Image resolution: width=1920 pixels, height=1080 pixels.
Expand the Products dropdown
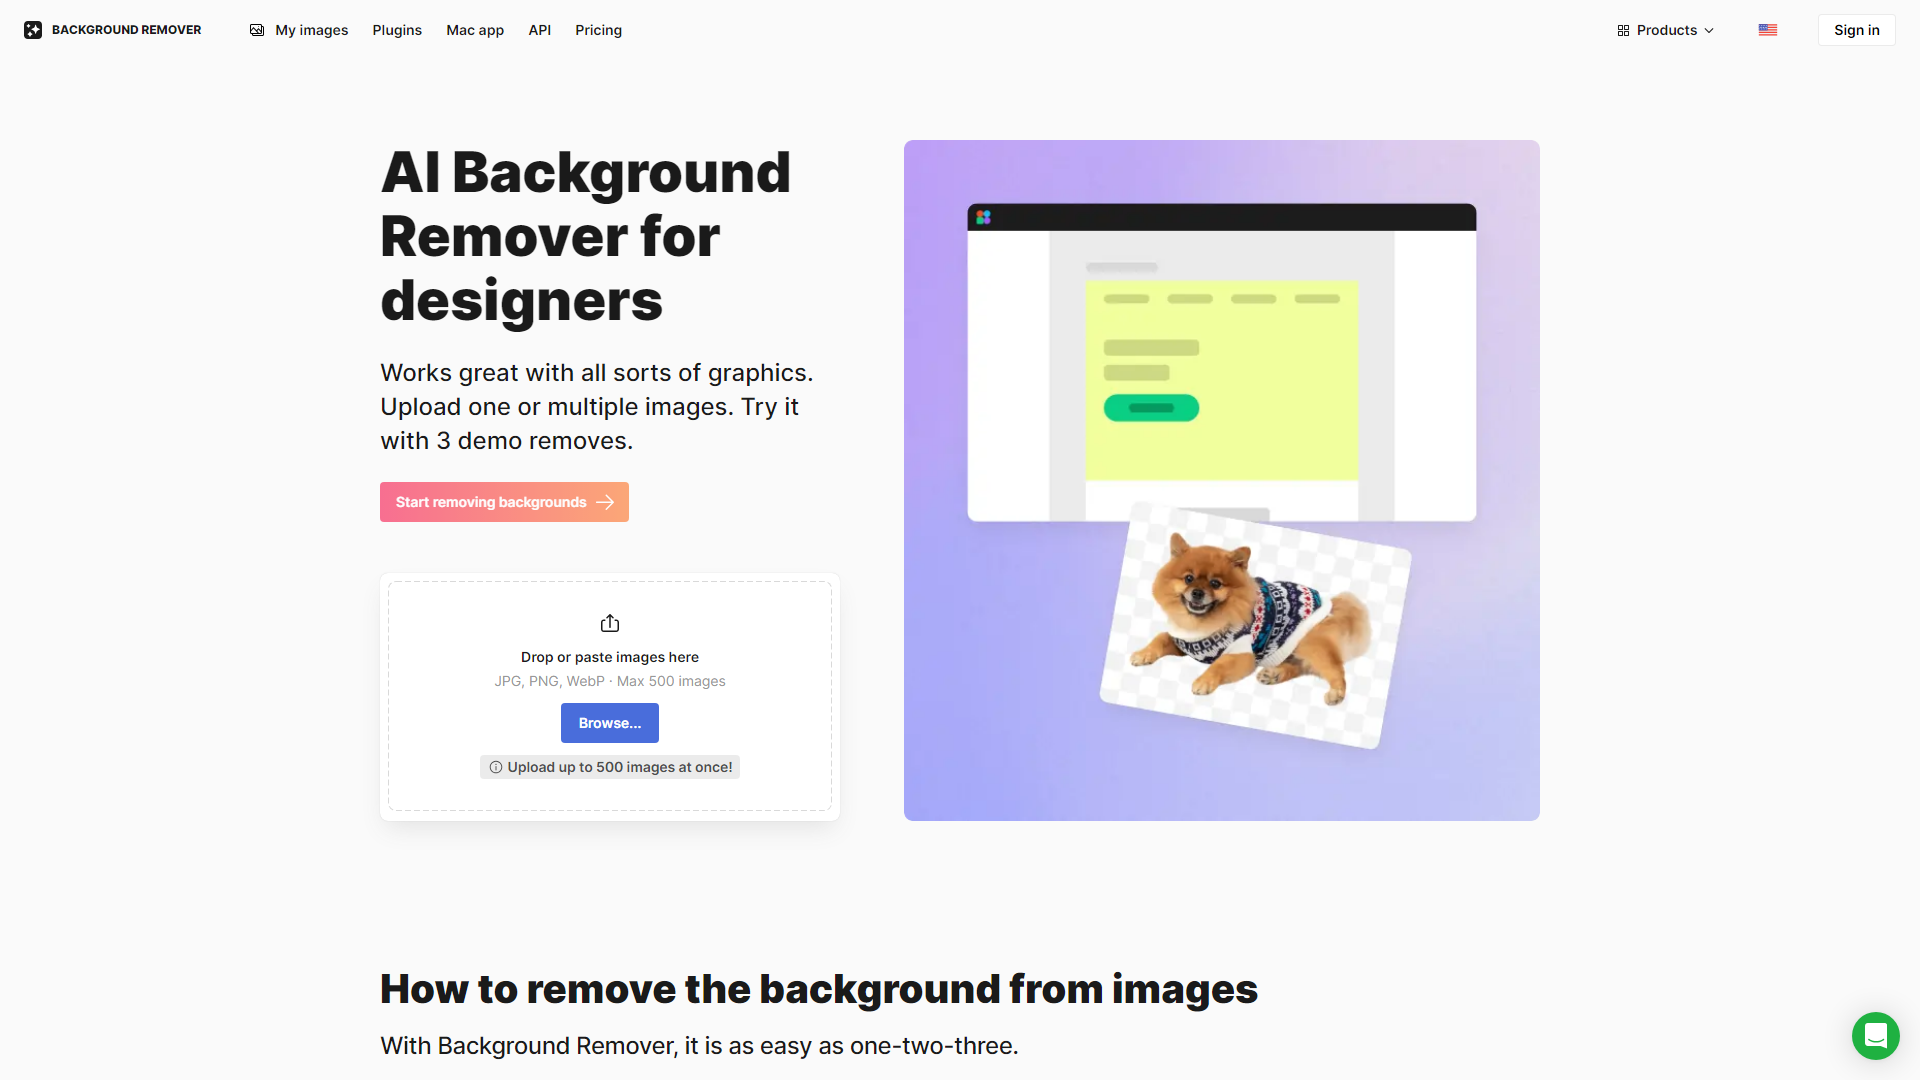click(1666, 30)
